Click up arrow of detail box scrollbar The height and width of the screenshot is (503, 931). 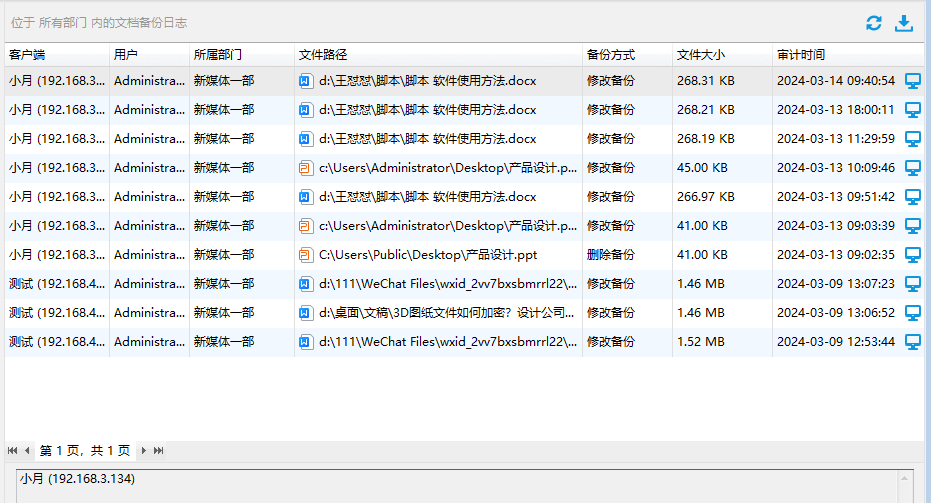[x=904, y=478]
